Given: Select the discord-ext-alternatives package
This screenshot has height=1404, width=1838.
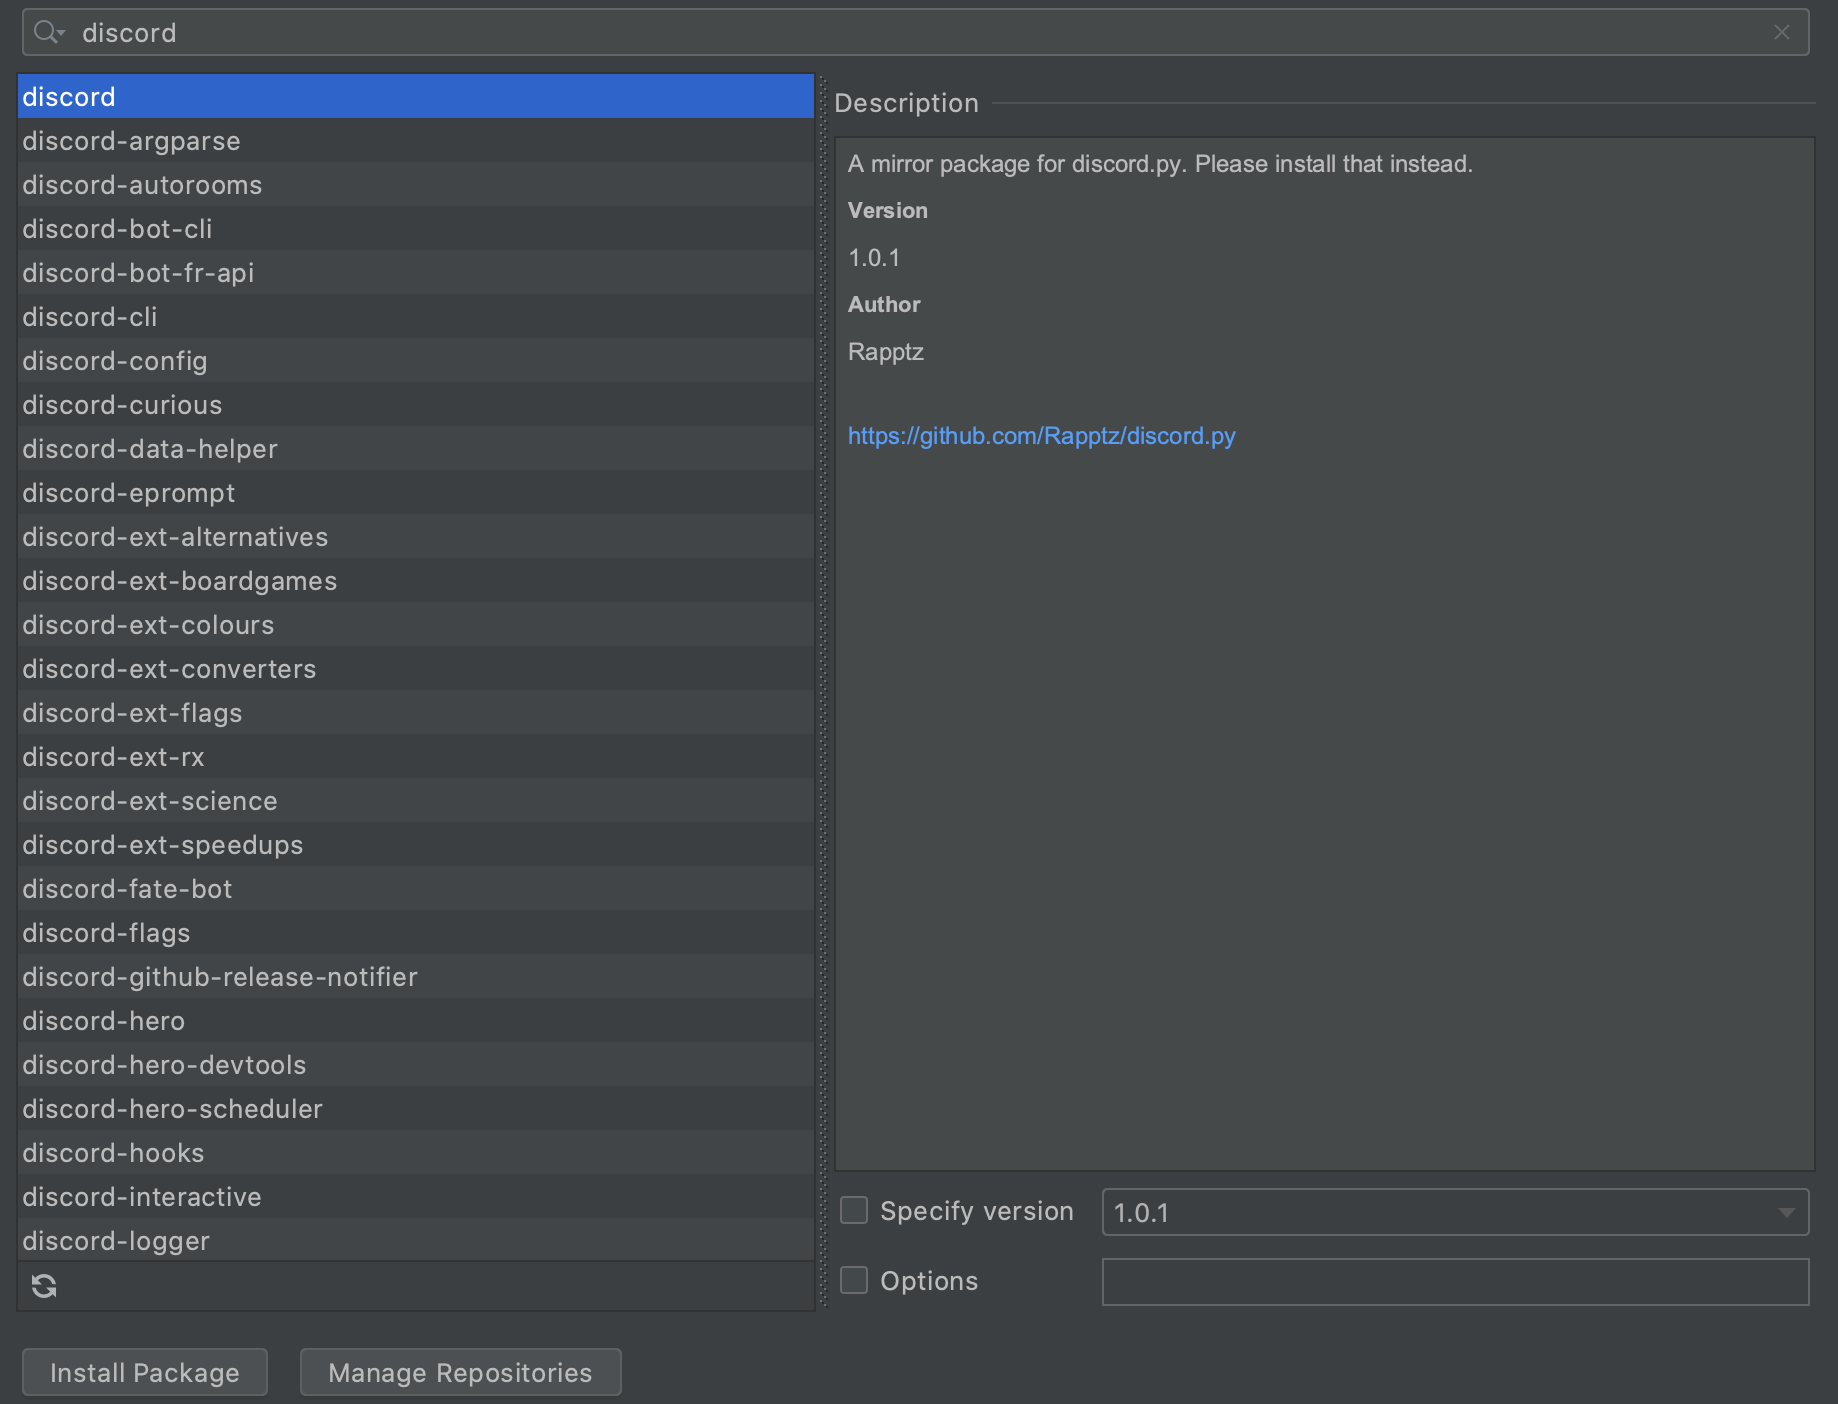Looking at the screenshot, I should click(x=415, y=536).
